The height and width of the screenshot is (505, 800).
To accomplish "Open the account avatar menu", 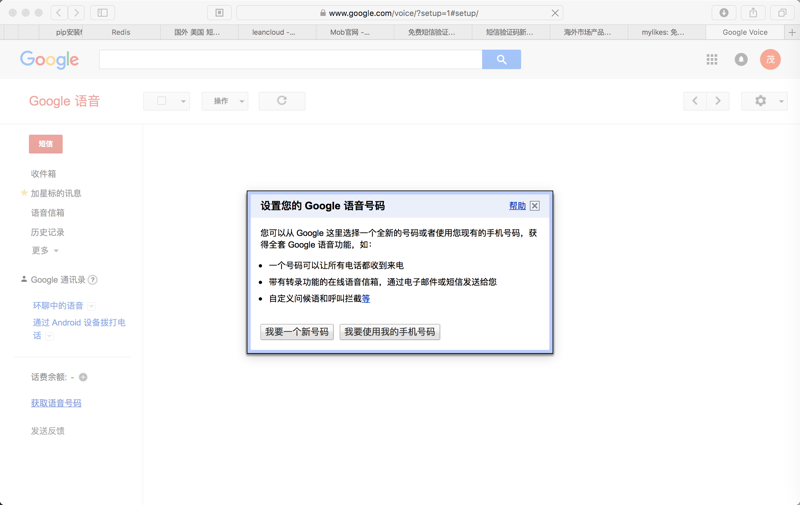I will pos(770,60).
